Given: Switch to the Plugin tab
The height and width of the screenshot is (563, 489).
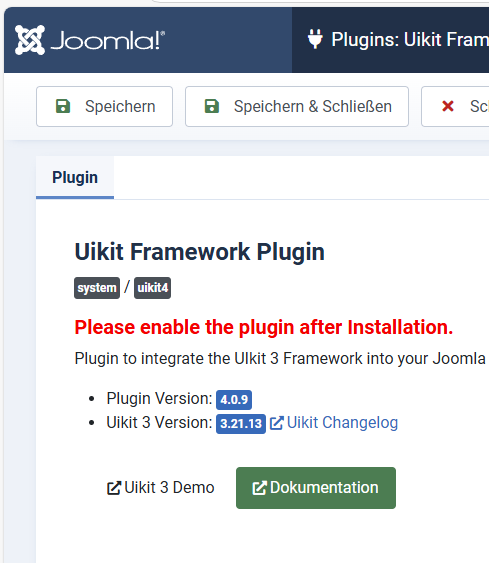Looking at the screenshot, I should point(75,177).
